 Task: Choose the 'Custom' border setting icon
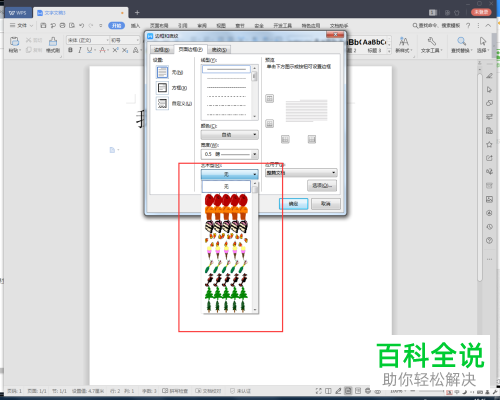[162, 103]
